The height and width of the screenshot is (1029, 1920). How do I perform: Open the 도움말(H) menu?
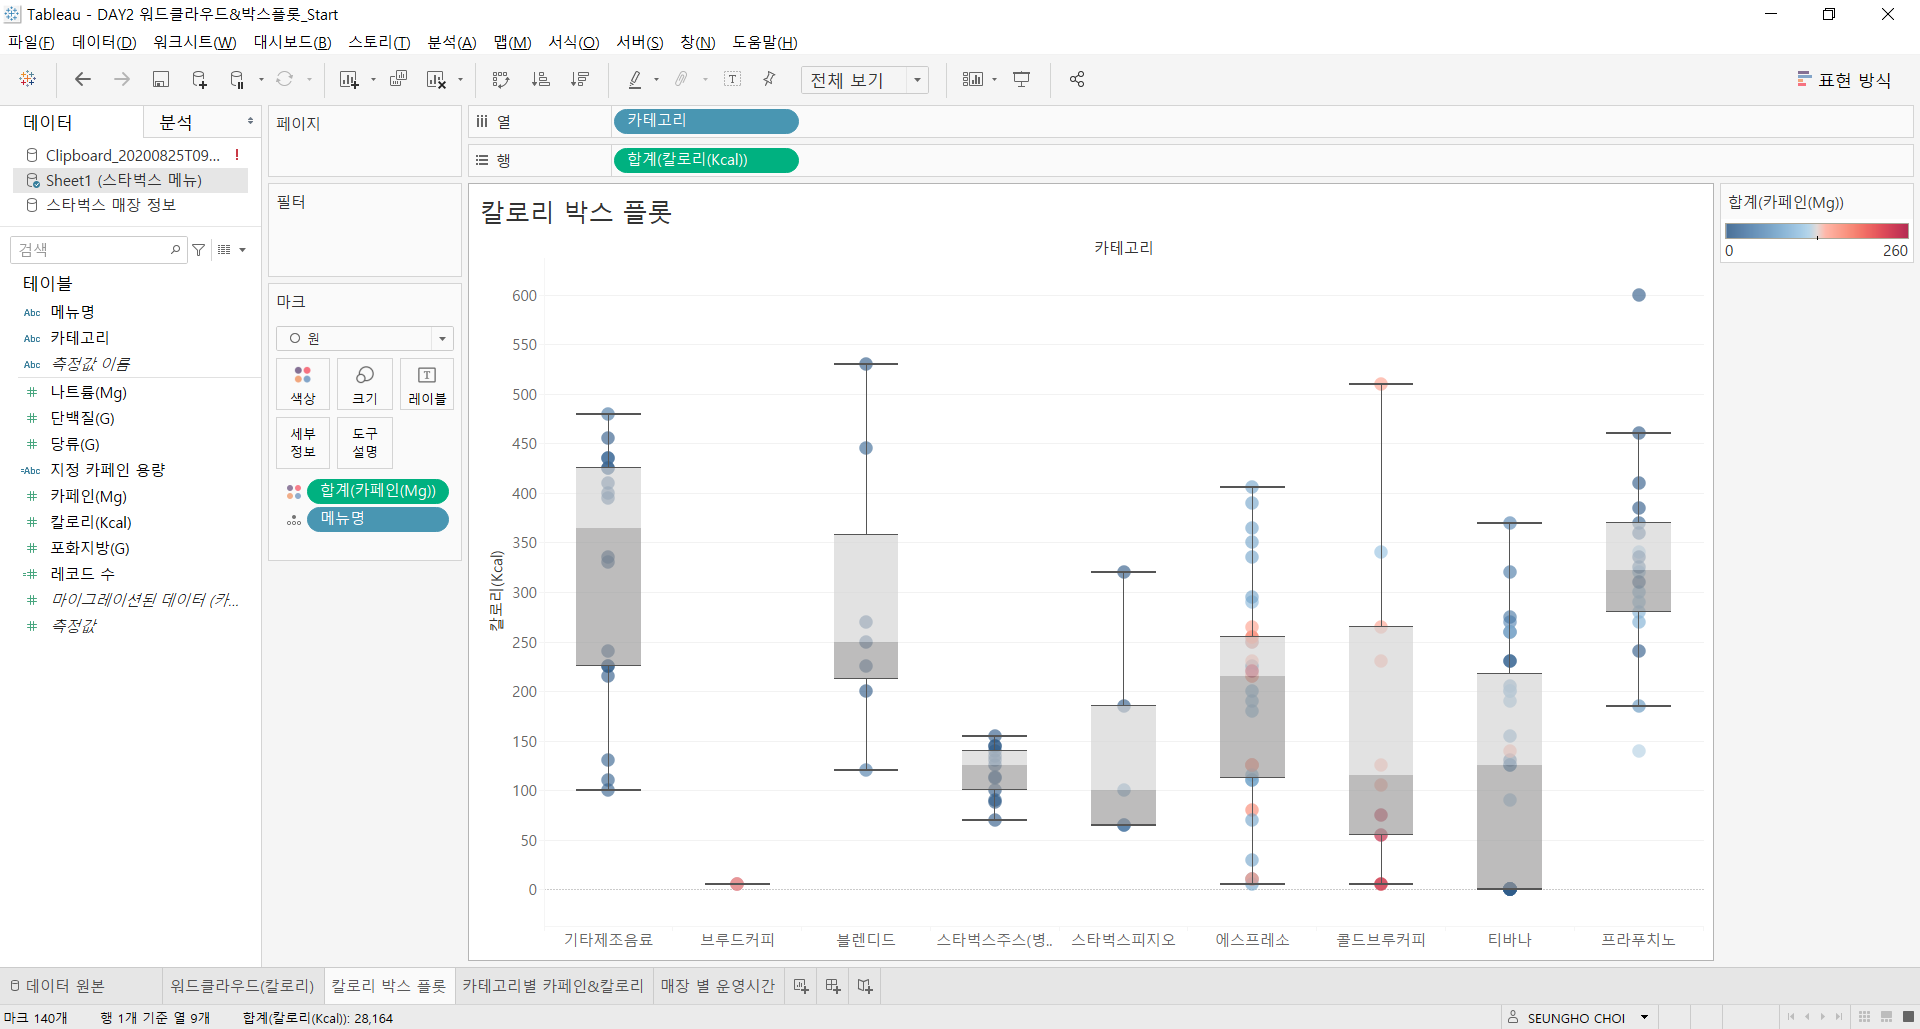coord(765,42)
